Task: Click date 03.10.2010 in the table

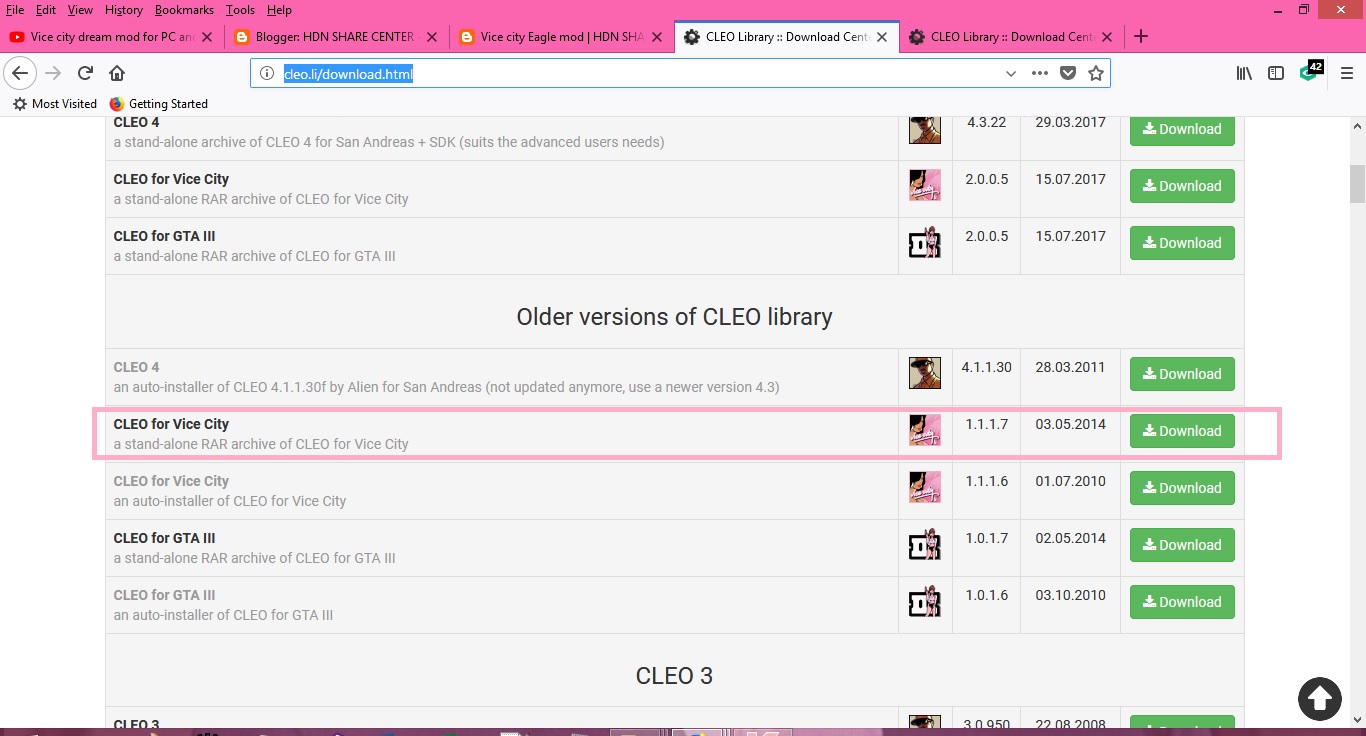Action: tap(1070, 595)
